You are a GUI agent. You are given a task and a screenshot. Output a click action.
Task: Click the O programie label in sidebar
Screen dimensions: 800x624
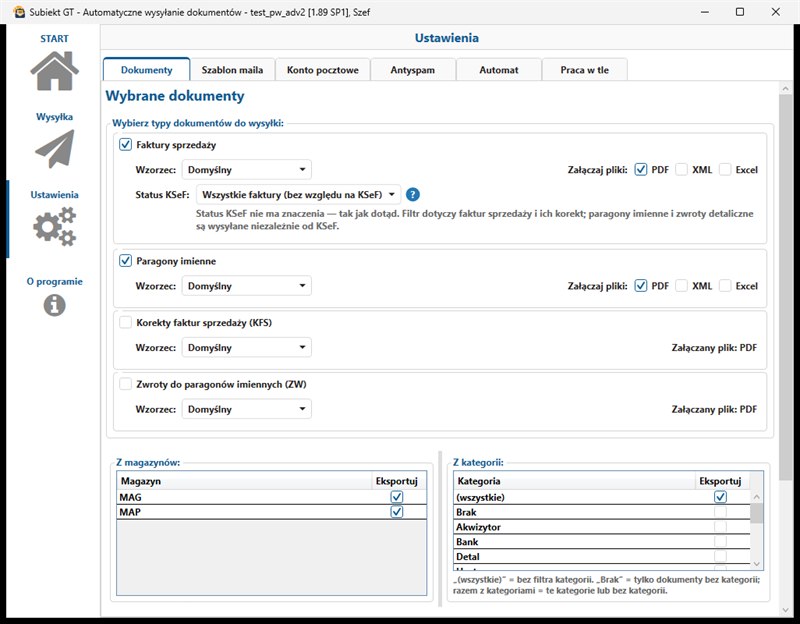[x=55, y=281]
